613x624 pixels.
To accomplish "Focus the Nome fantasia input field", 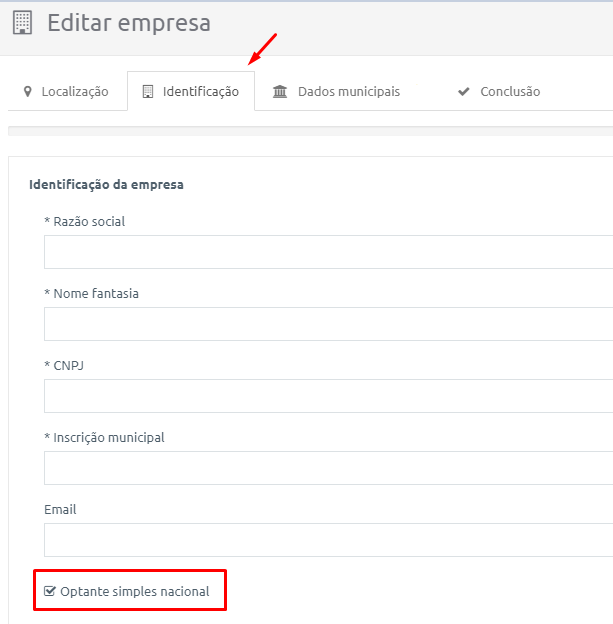I will coord(328,324).
